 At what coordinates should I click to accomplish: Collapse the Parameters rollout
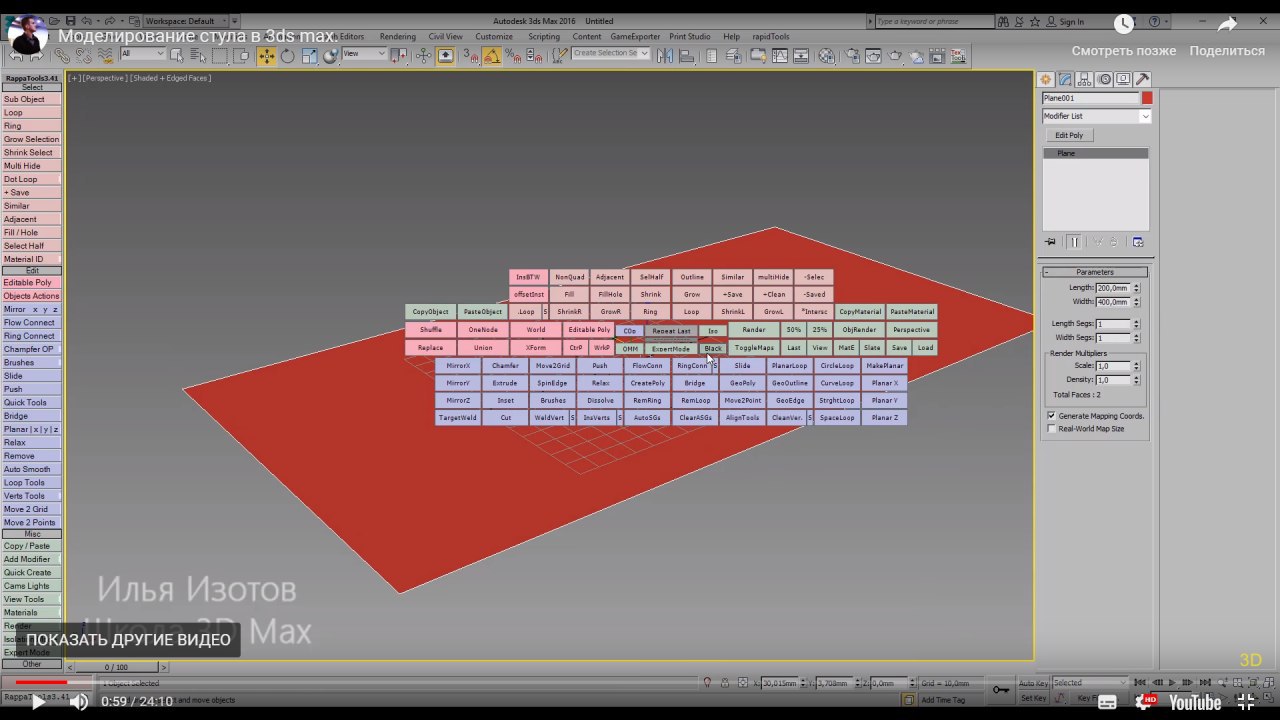[x=1095, y=272]
